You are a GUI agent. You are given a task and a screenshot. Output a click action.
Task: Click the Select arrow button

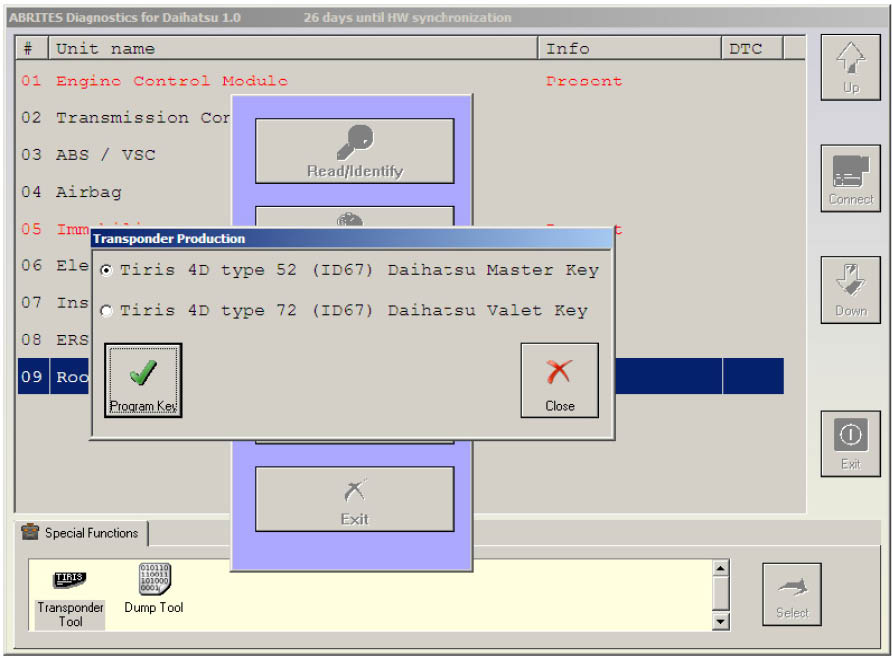[791, 594]
